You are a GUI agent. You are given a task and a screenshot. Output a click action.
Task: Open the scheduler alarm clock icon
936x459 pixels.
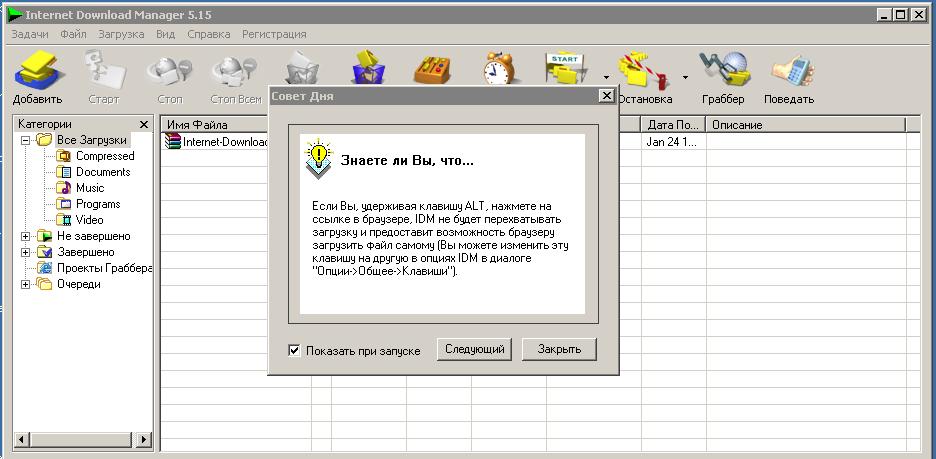[x=498, y=67]
